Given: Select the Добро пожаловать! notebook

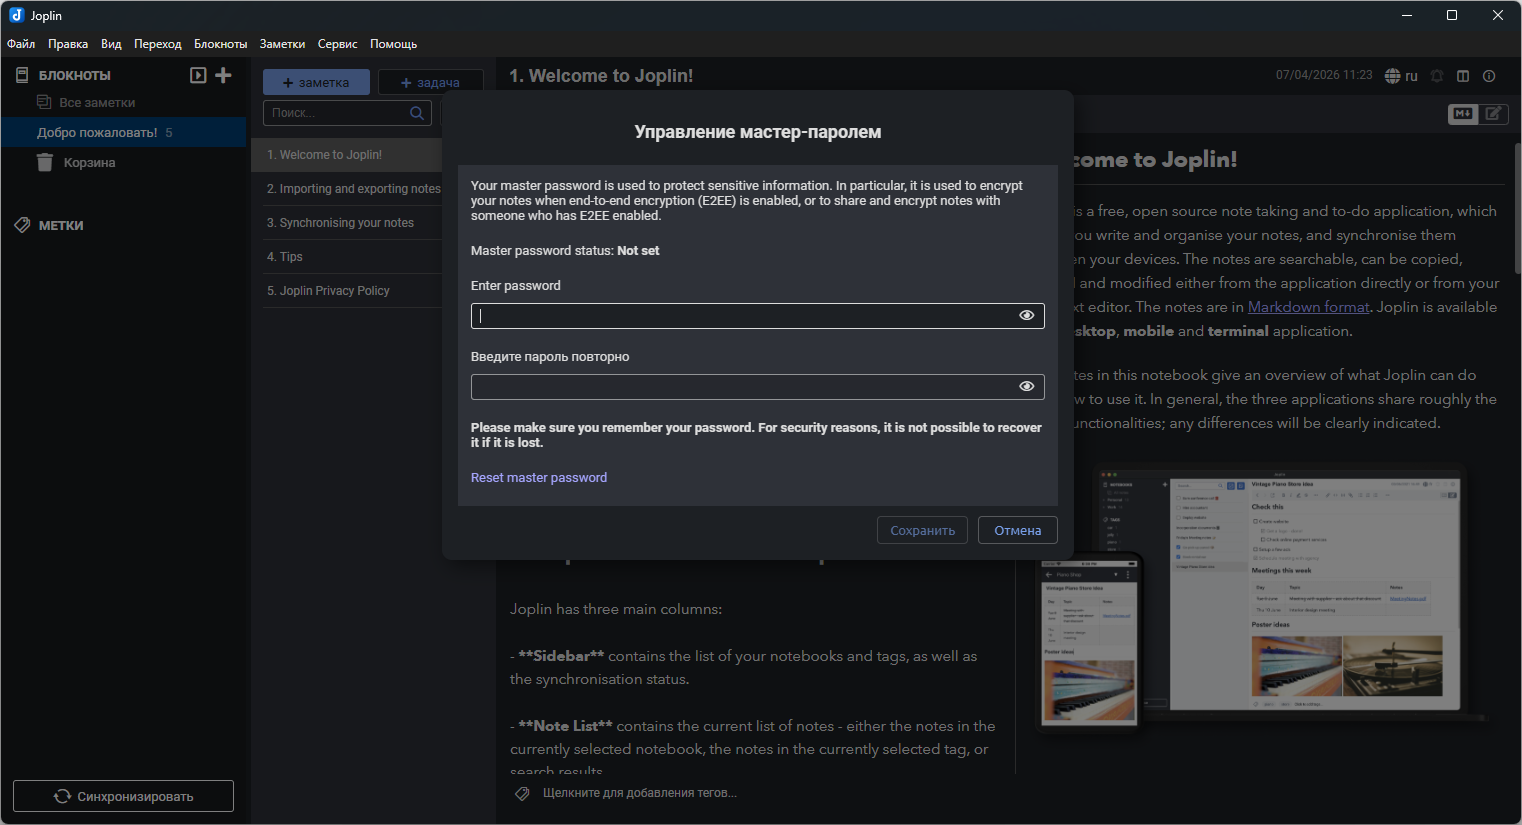Looking at the screenshot, I should pyautogui.click(x=124, y=132).
